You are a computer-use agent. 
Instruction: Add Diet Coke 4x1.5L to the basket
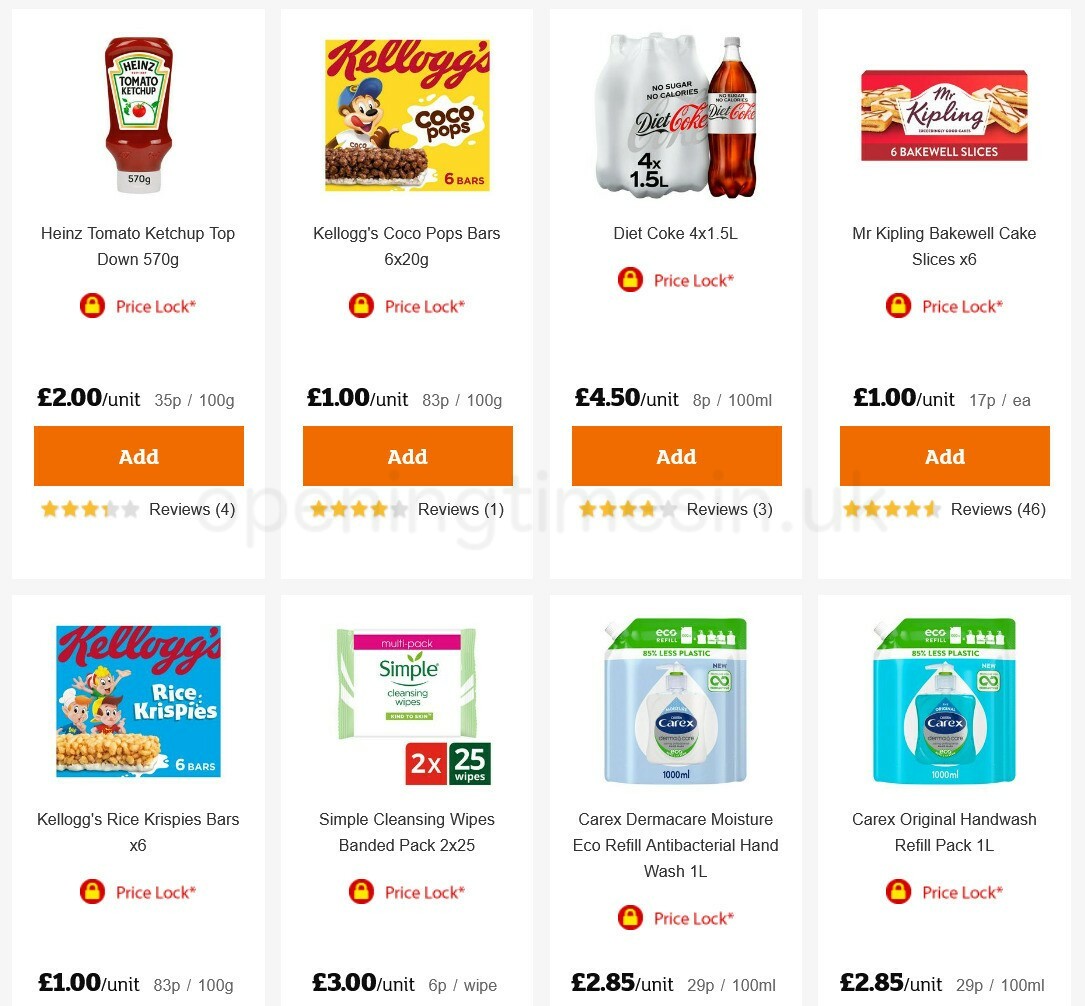coord(676,456)
